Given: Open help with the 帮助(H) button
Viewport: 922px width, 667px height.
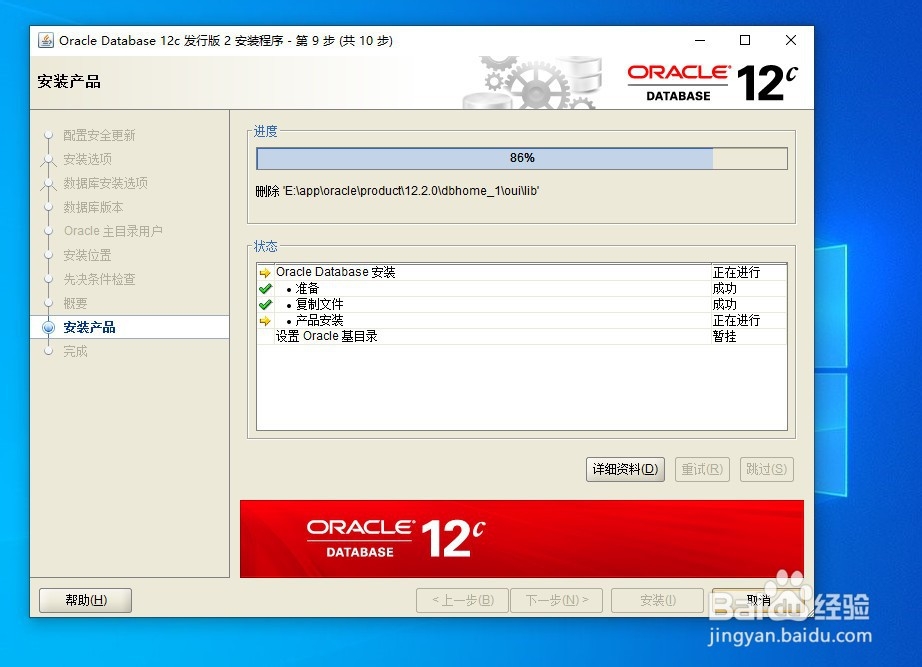Looking at the screenshot, I should pyautogui.click(x=85, y=600).
